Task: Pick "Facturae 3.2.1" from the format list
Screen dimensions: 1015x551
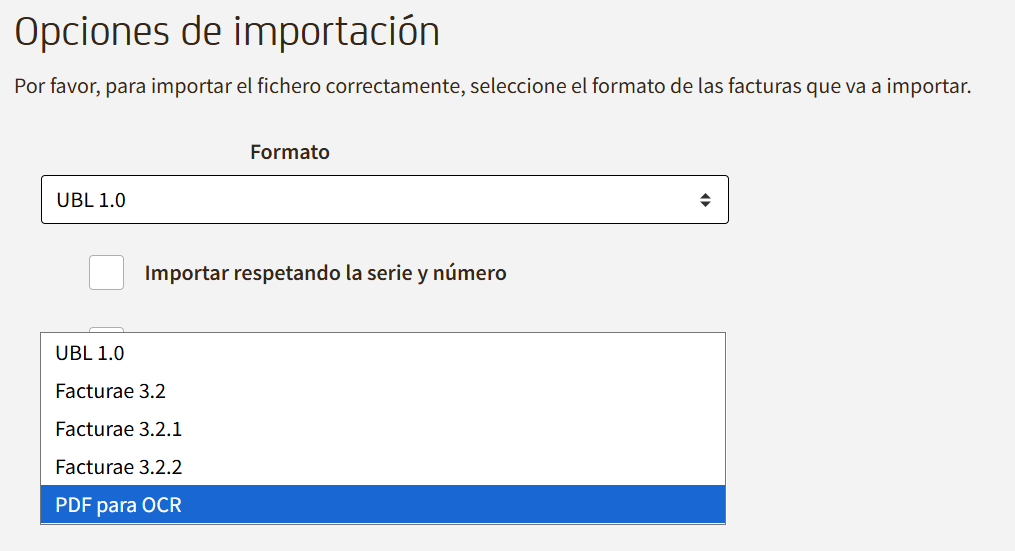Action: (x=118, y=429)
